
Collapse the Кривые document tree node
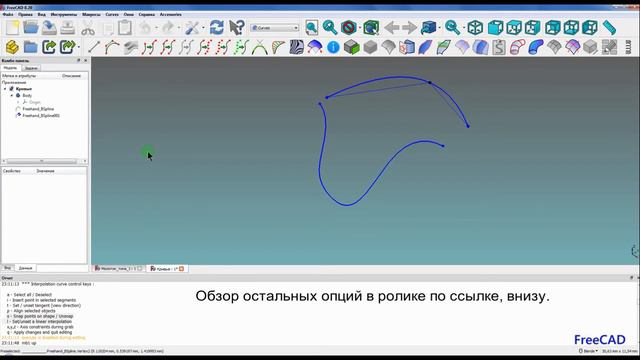coord(5,89)
